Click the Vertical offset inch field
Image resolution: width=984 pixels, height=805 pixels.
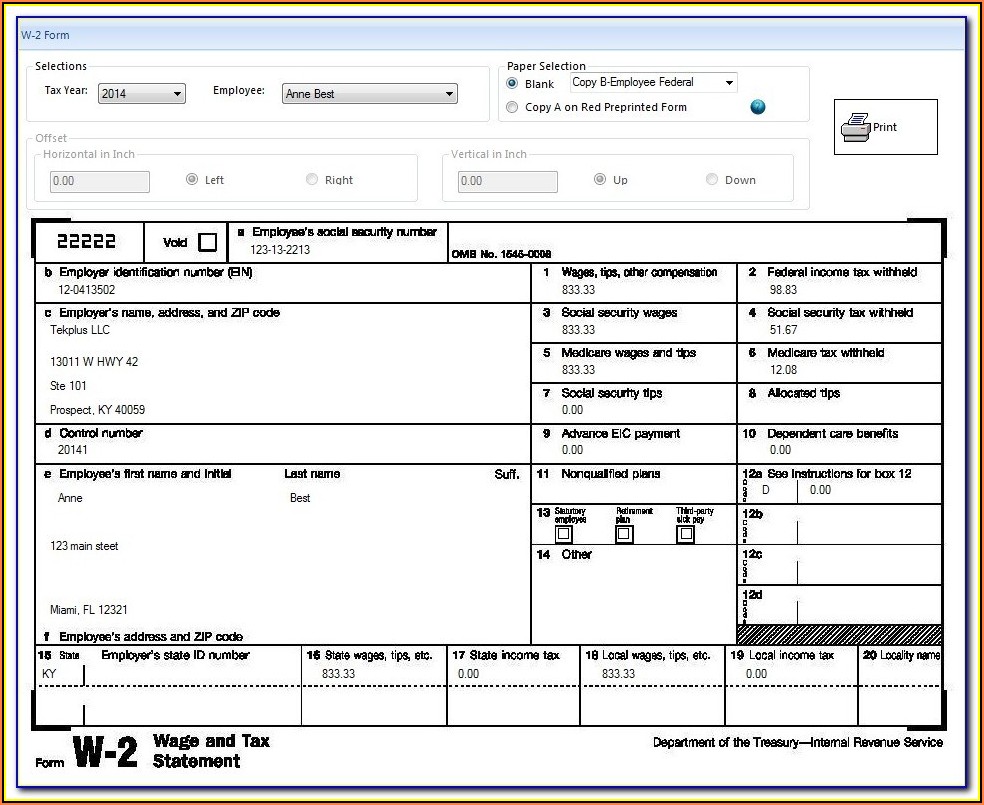coord(507,181)
